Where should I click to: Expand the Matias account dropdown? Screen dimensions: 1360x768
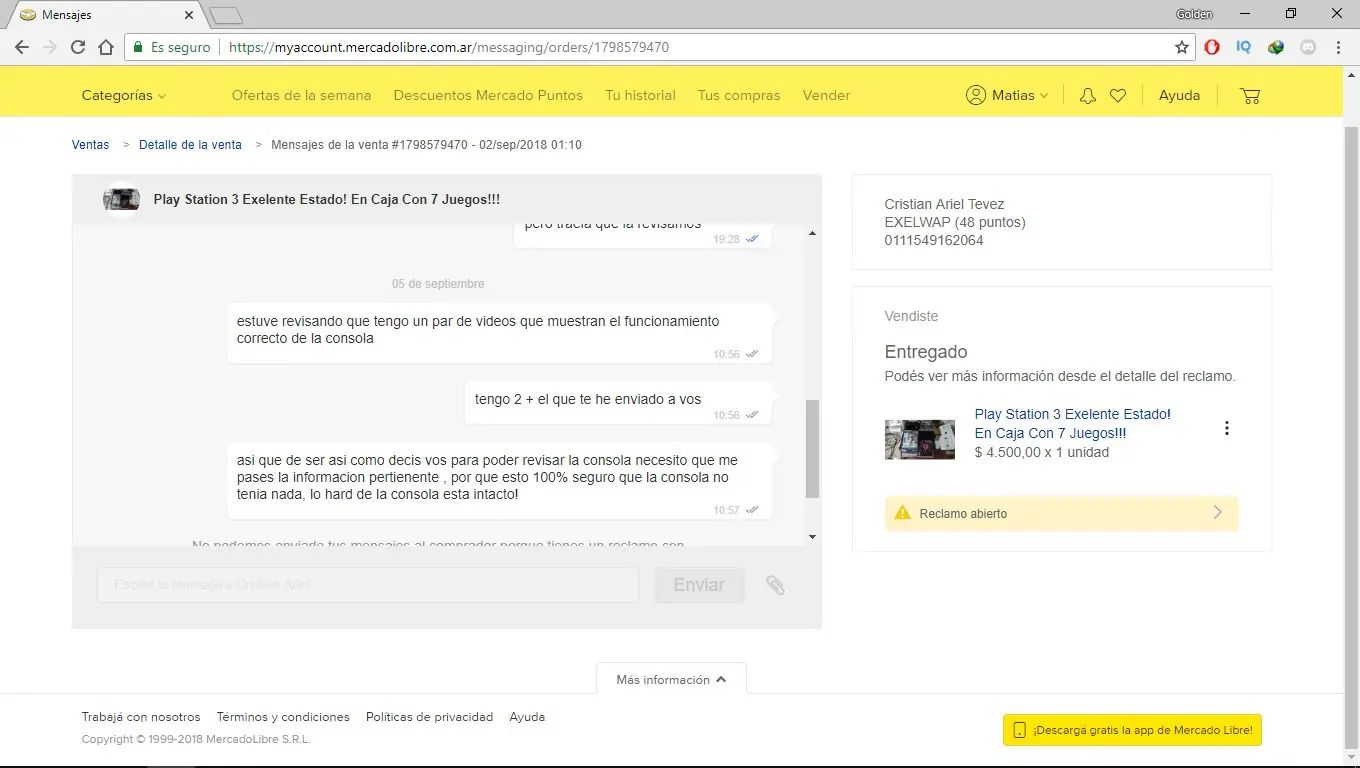tap(1021, 95)
